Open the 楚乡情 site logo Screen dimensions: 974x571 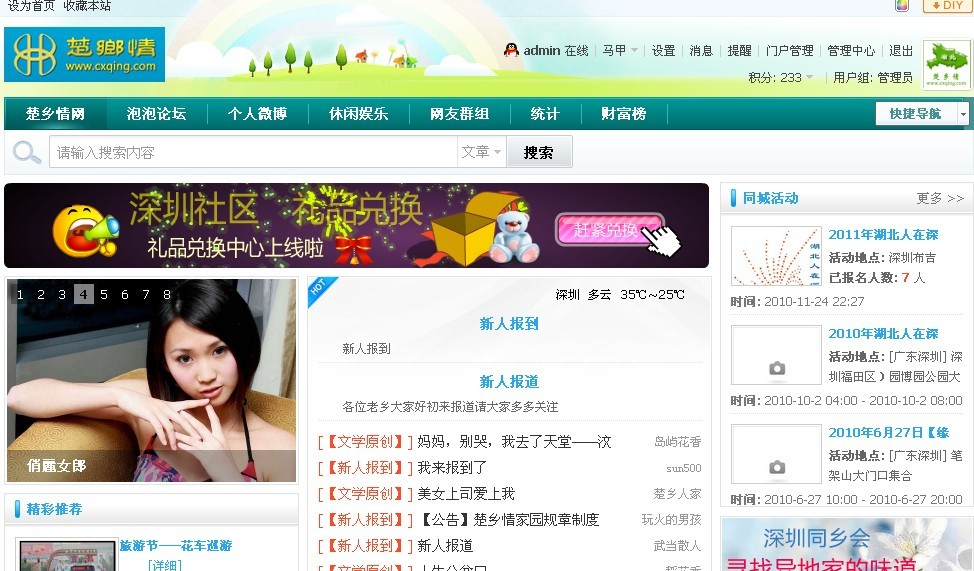point(84,55)
